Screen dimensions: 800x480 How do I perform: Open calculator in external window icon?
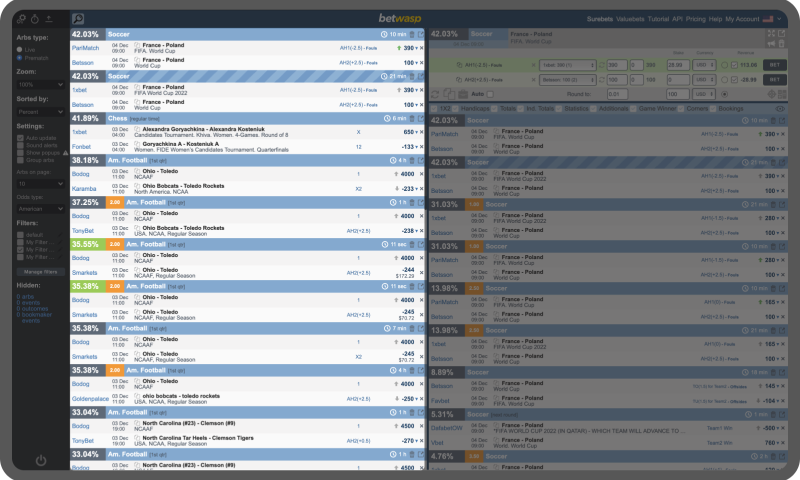coord(781,34)
